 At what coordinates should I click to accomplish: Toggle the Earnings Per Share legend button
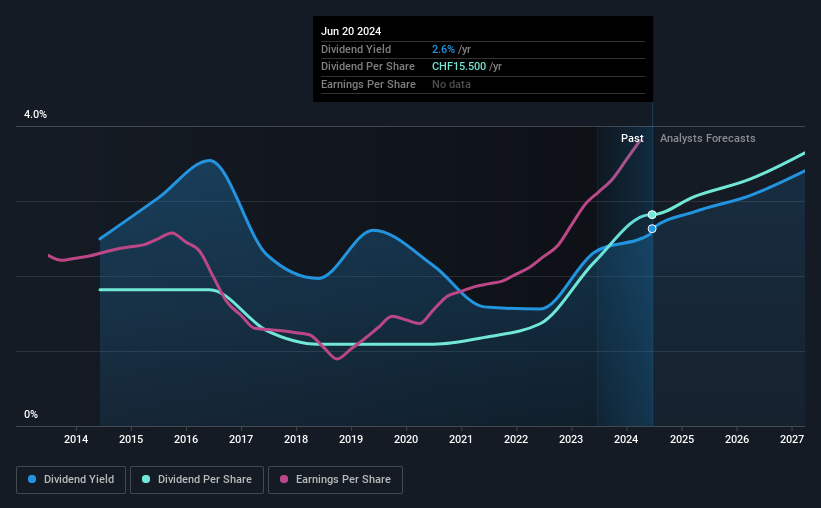point(335,480)
